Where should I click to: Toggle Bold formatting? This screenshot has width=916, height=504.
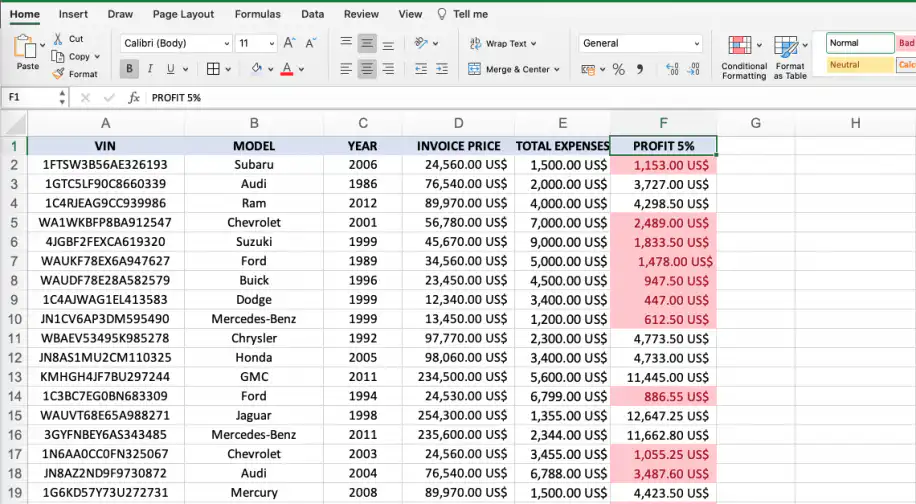coord(129,69)
